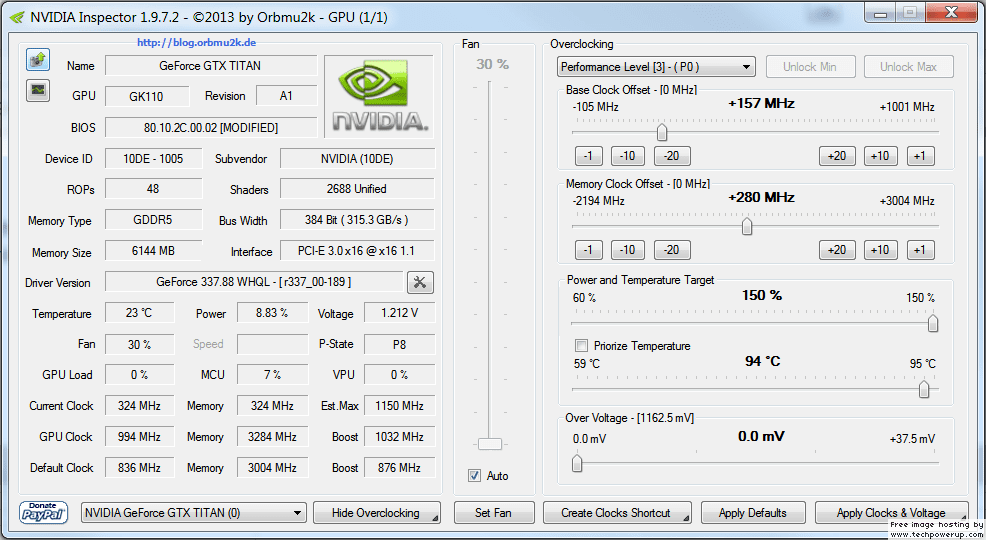The height and width of the screenshot is (540, 986).
Task: Click Base Clock Offset -1 button
Action: tap(589, 156)
